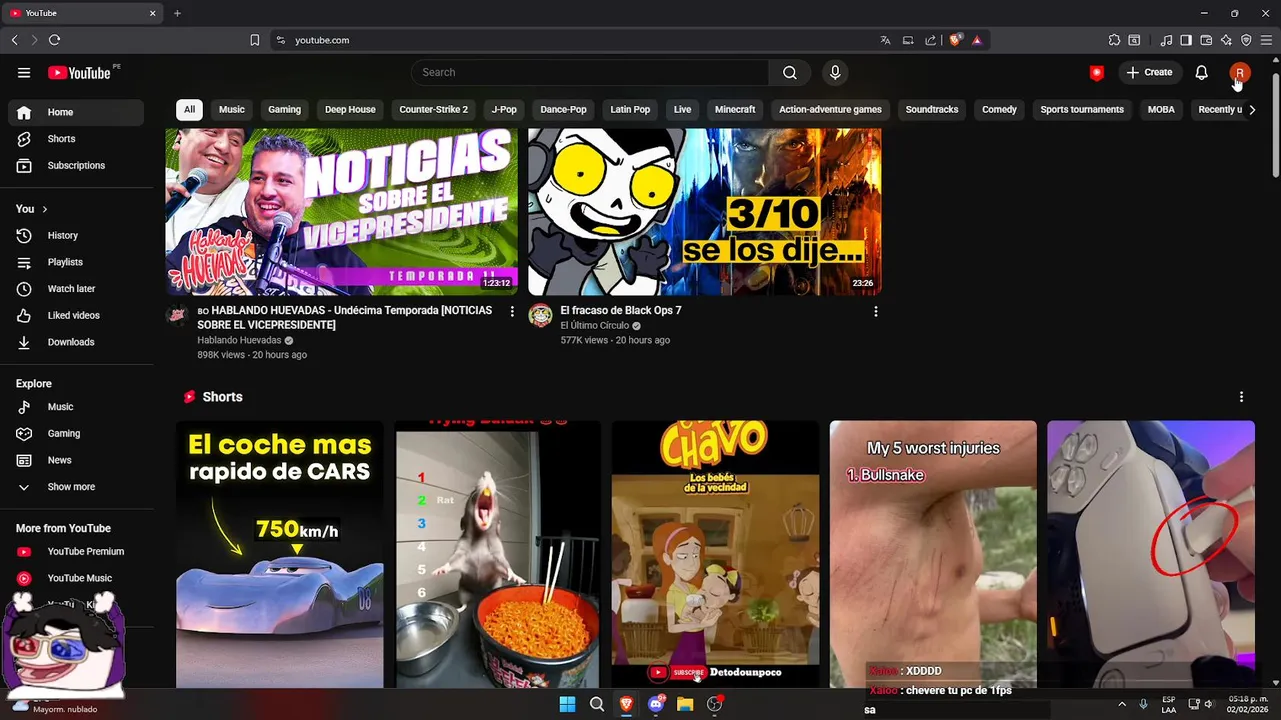The image size is (1281, 720).
Task: Click the YouTube search input field
Action: [590, 72]
